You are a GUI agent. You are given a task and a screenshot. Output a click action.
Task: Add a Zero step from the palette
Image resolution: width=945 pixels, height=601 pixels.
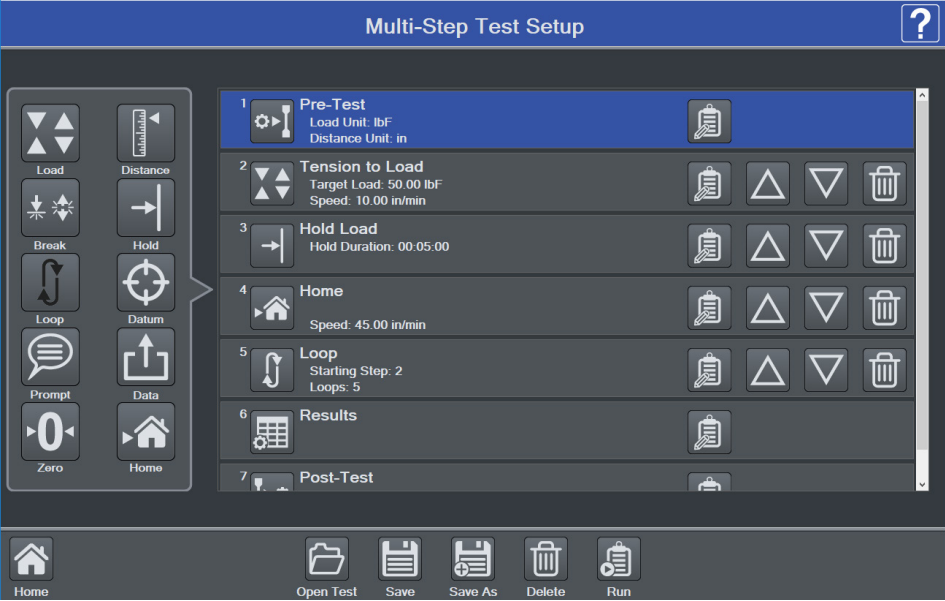coord(50,432)
